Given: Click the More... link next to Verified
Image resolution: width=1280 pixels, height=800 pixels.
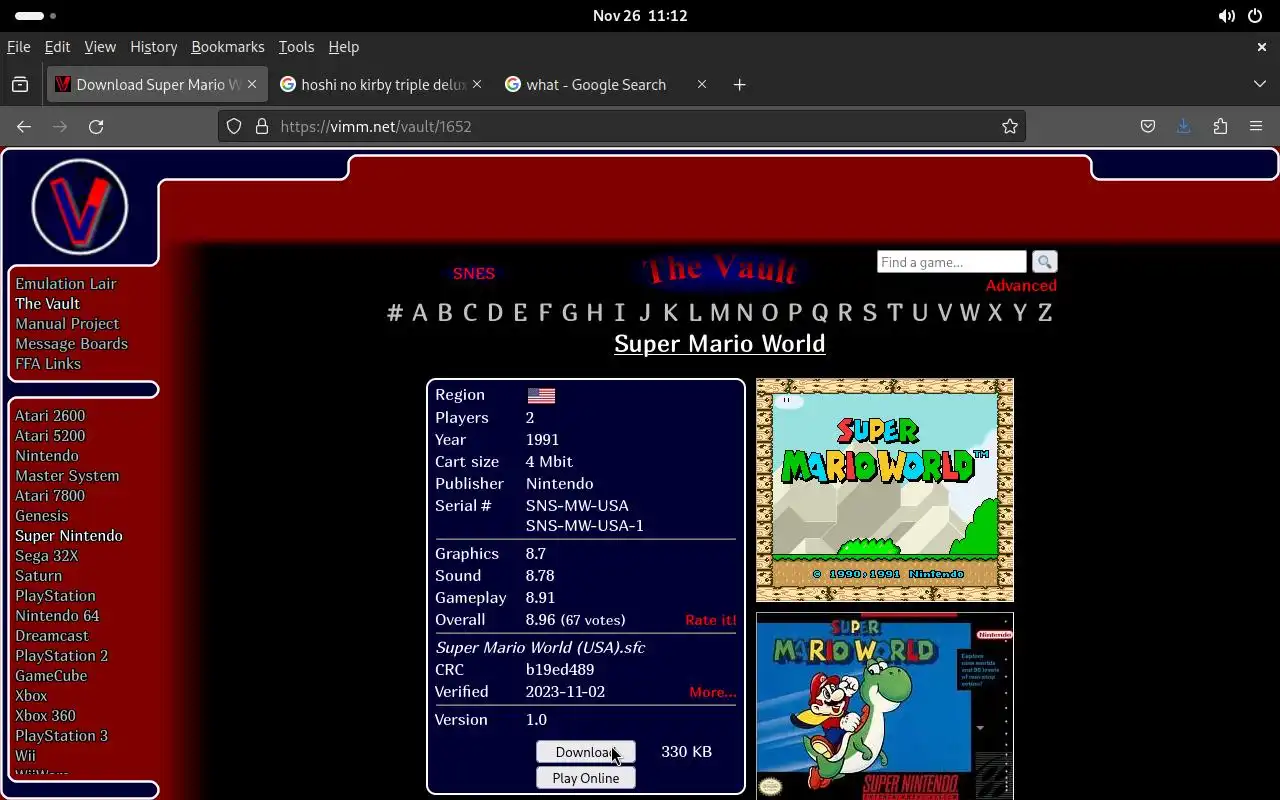Looking at the screenshot, I should coord(713,692).
